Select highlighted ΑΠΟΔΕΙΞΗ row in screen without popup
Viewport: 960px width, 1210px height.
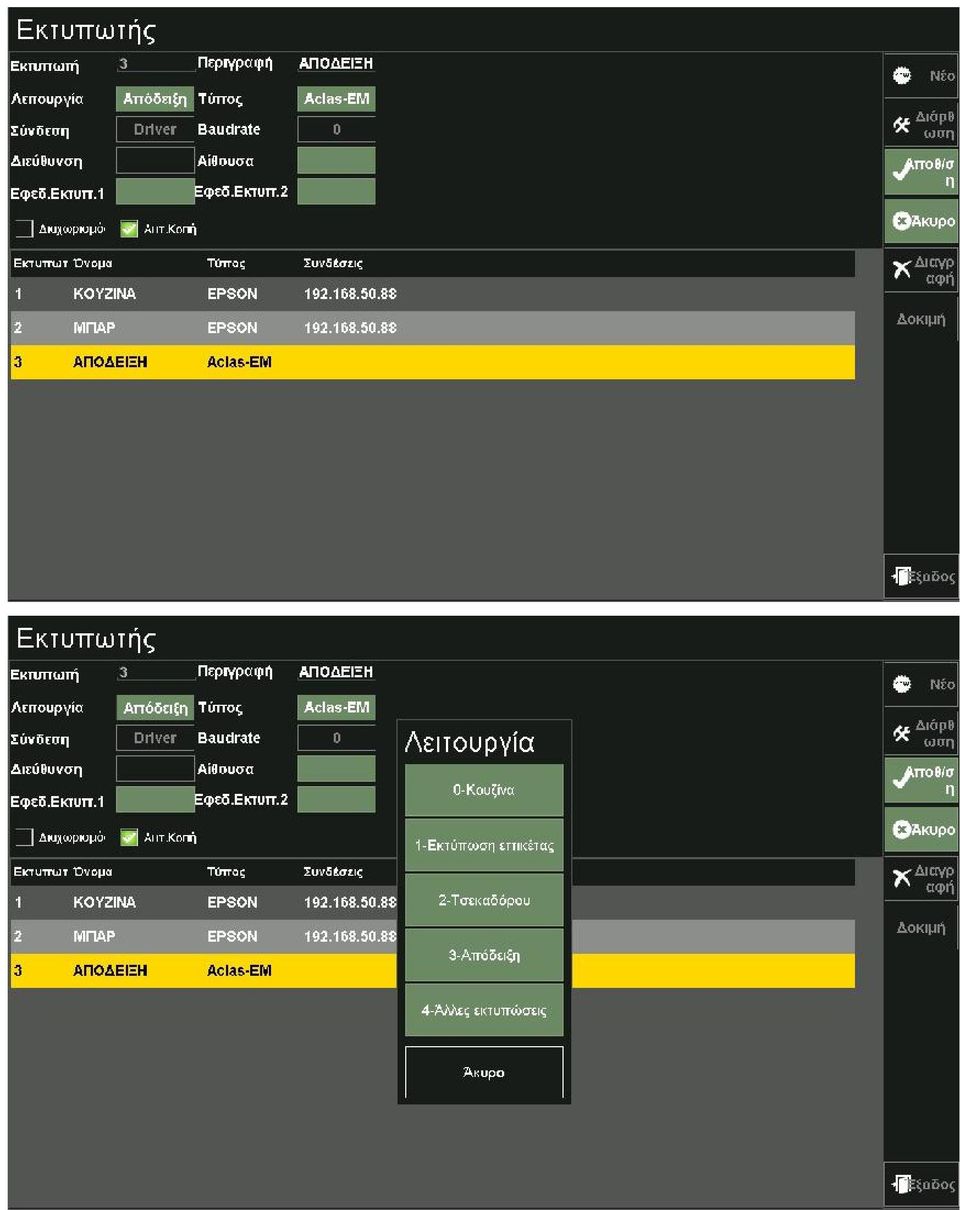(x=433, y=362)
